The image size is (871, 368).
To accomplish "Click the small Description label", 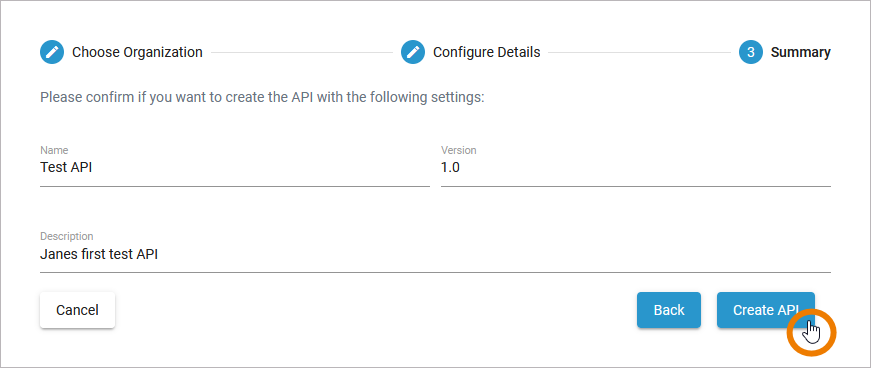I will [x=66, y=236].
